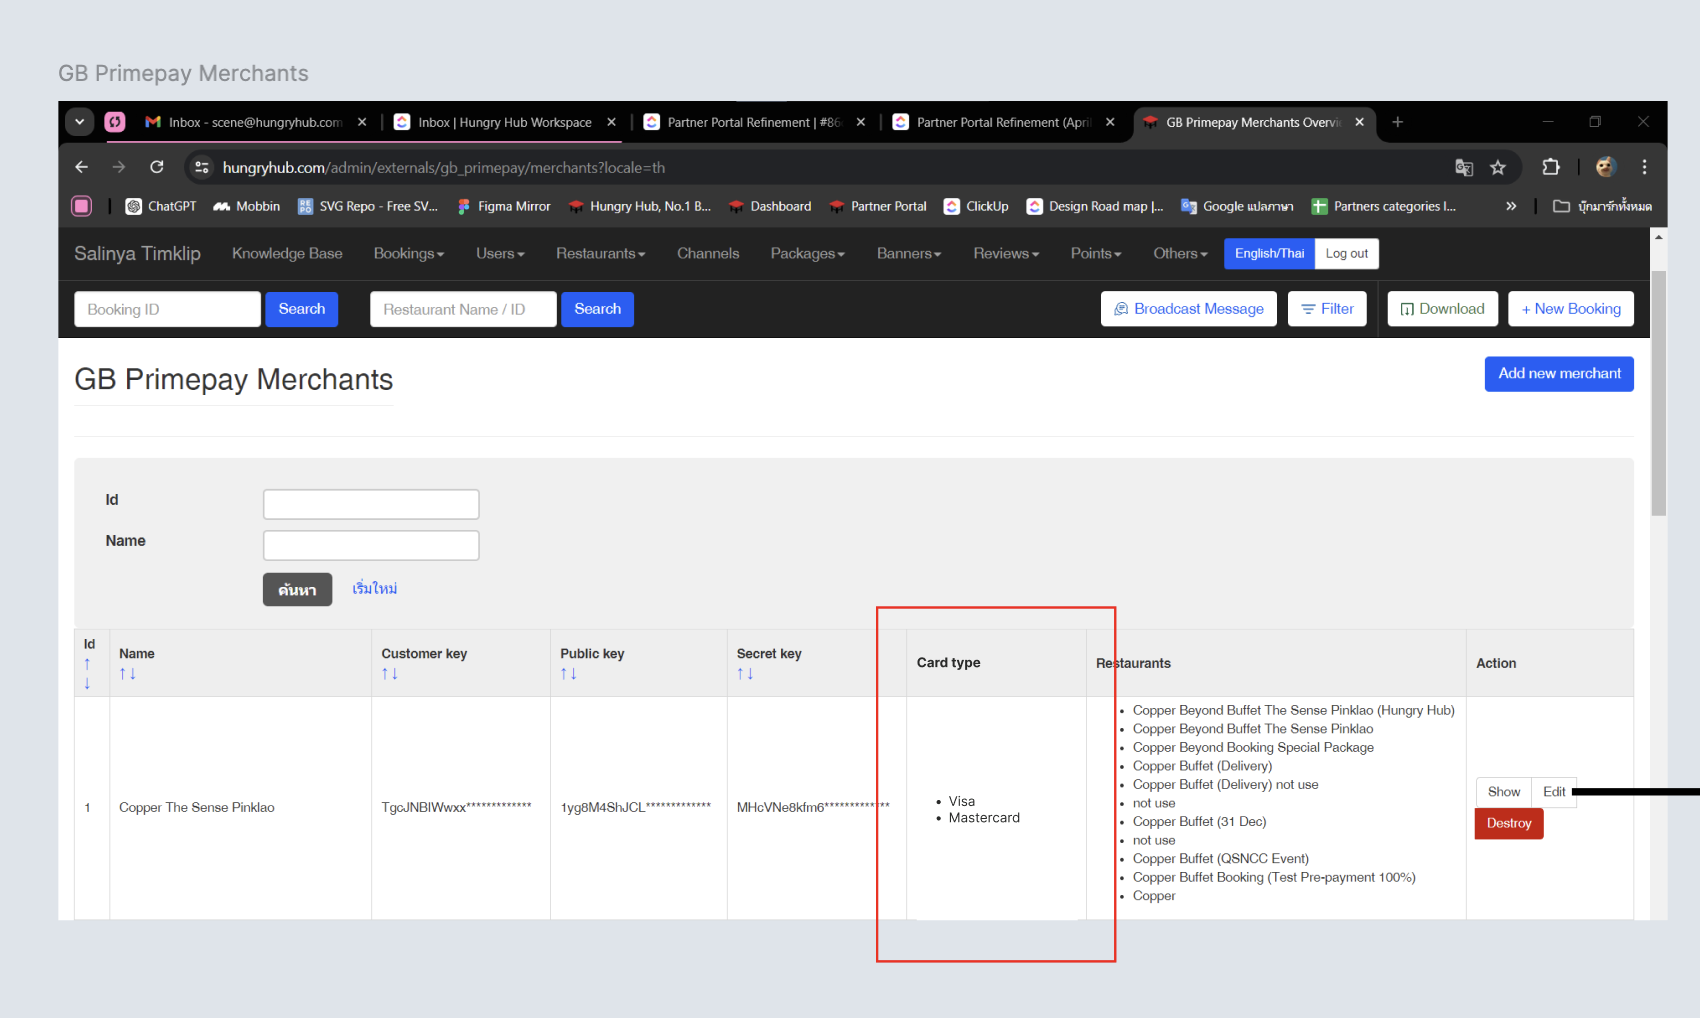This screenshot has width=1700, height=1018.
Task: Go back using the browser back arrow
Action: pyautogui.click(x=82, y=167)
